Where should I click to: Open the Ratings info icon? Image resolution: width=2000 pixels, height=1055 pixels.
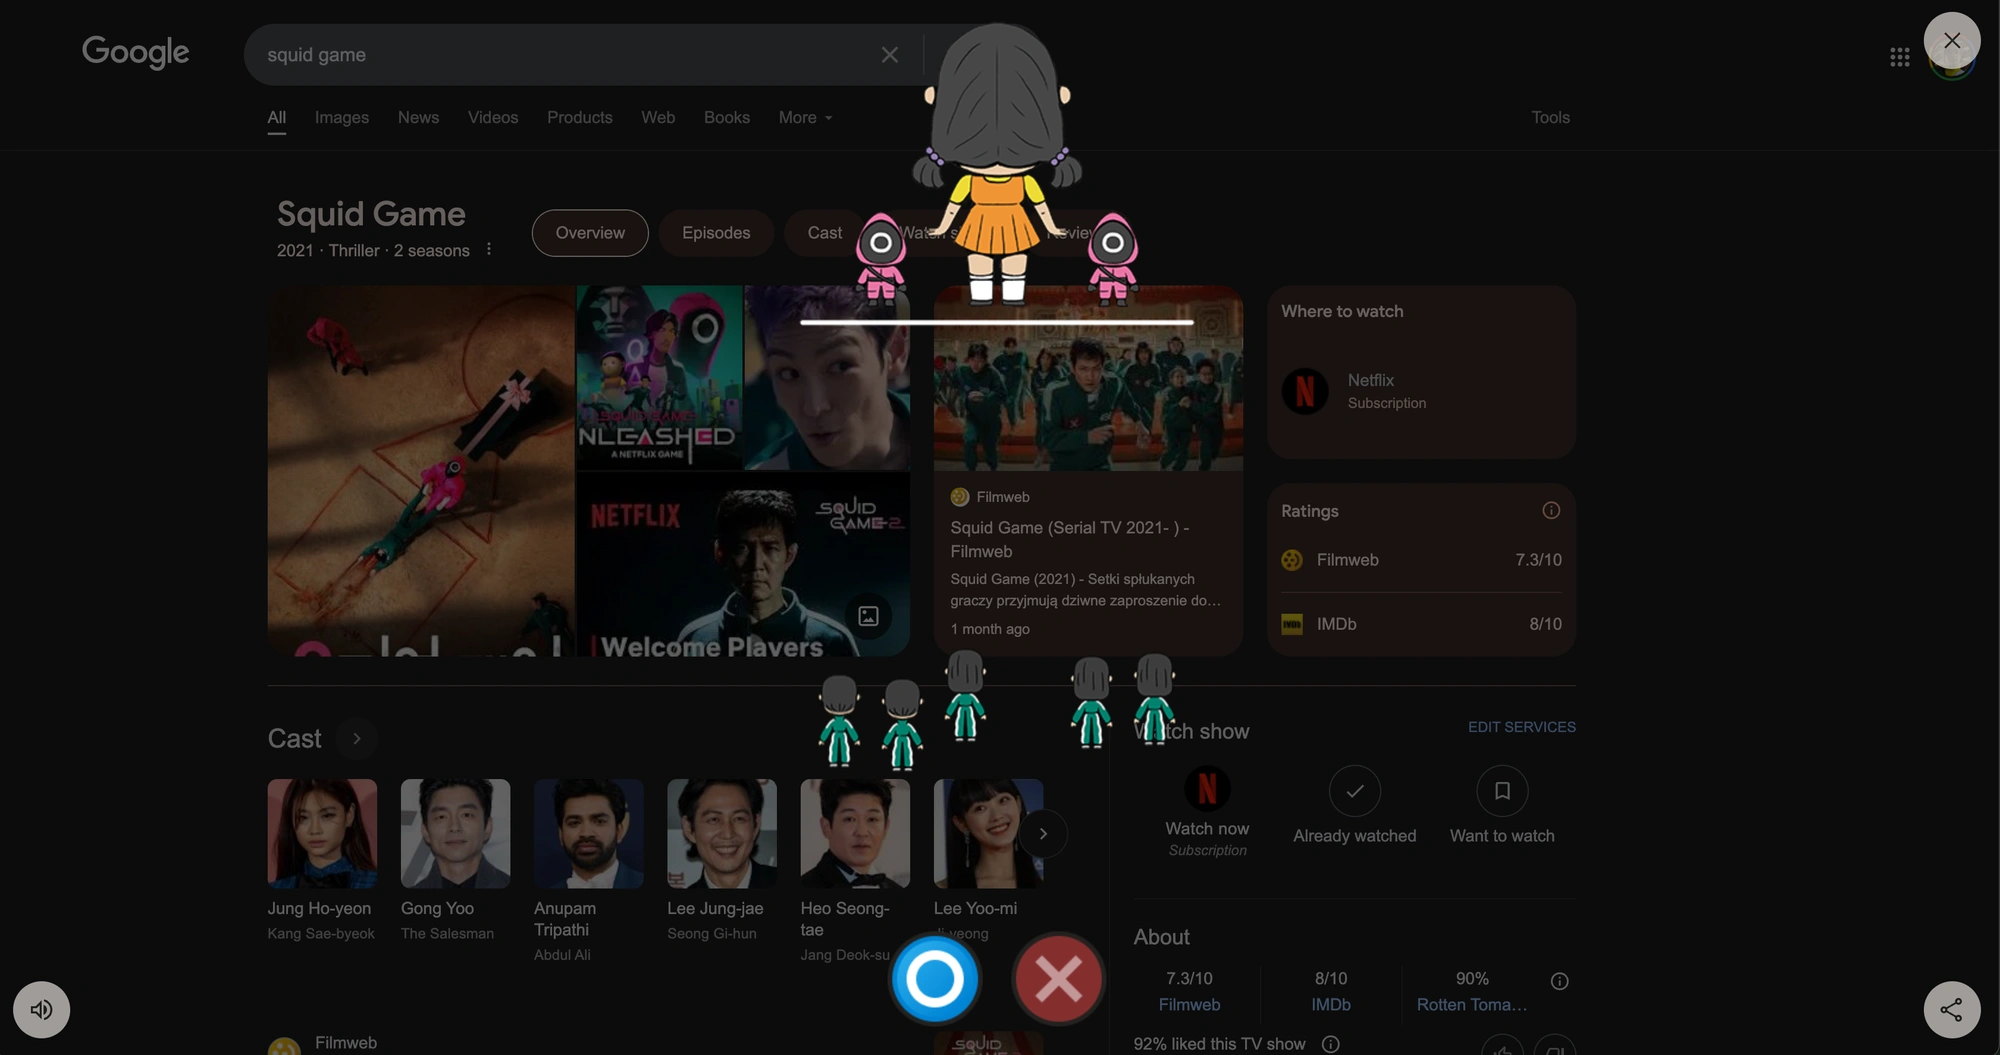pos(1551,511)
